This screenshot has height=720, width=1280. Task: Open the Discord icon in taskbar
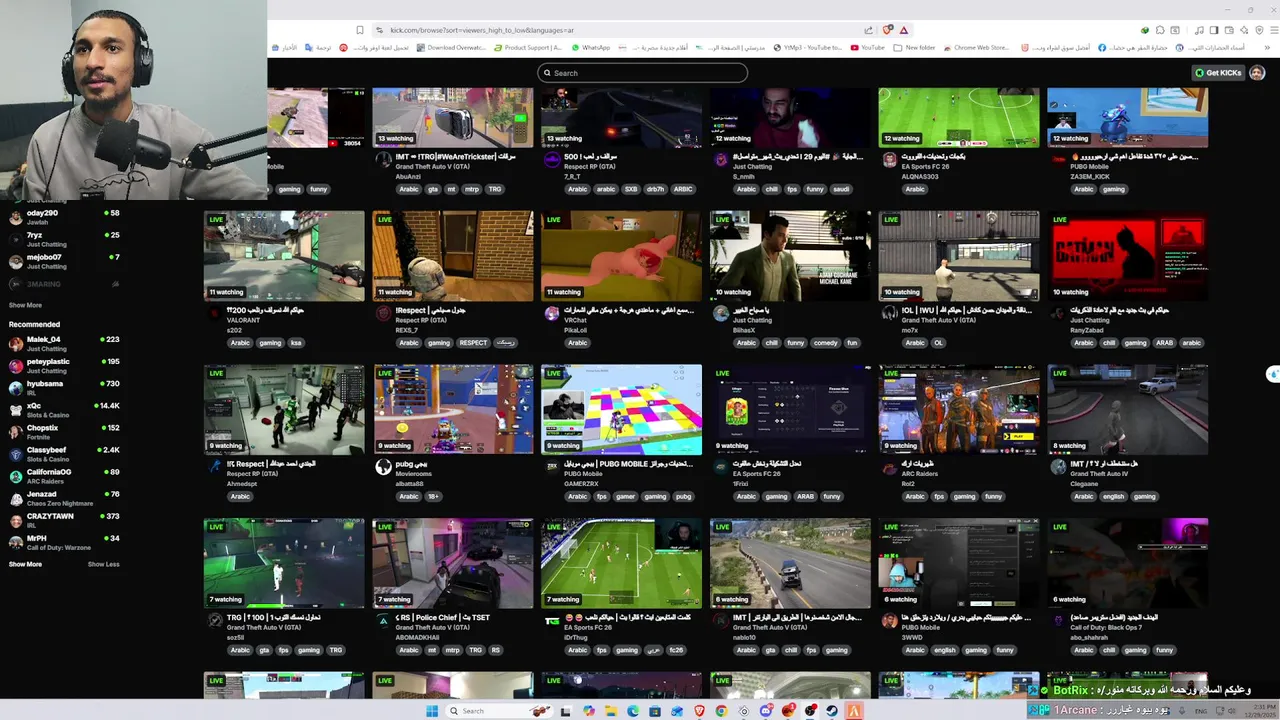click(766, 711)
